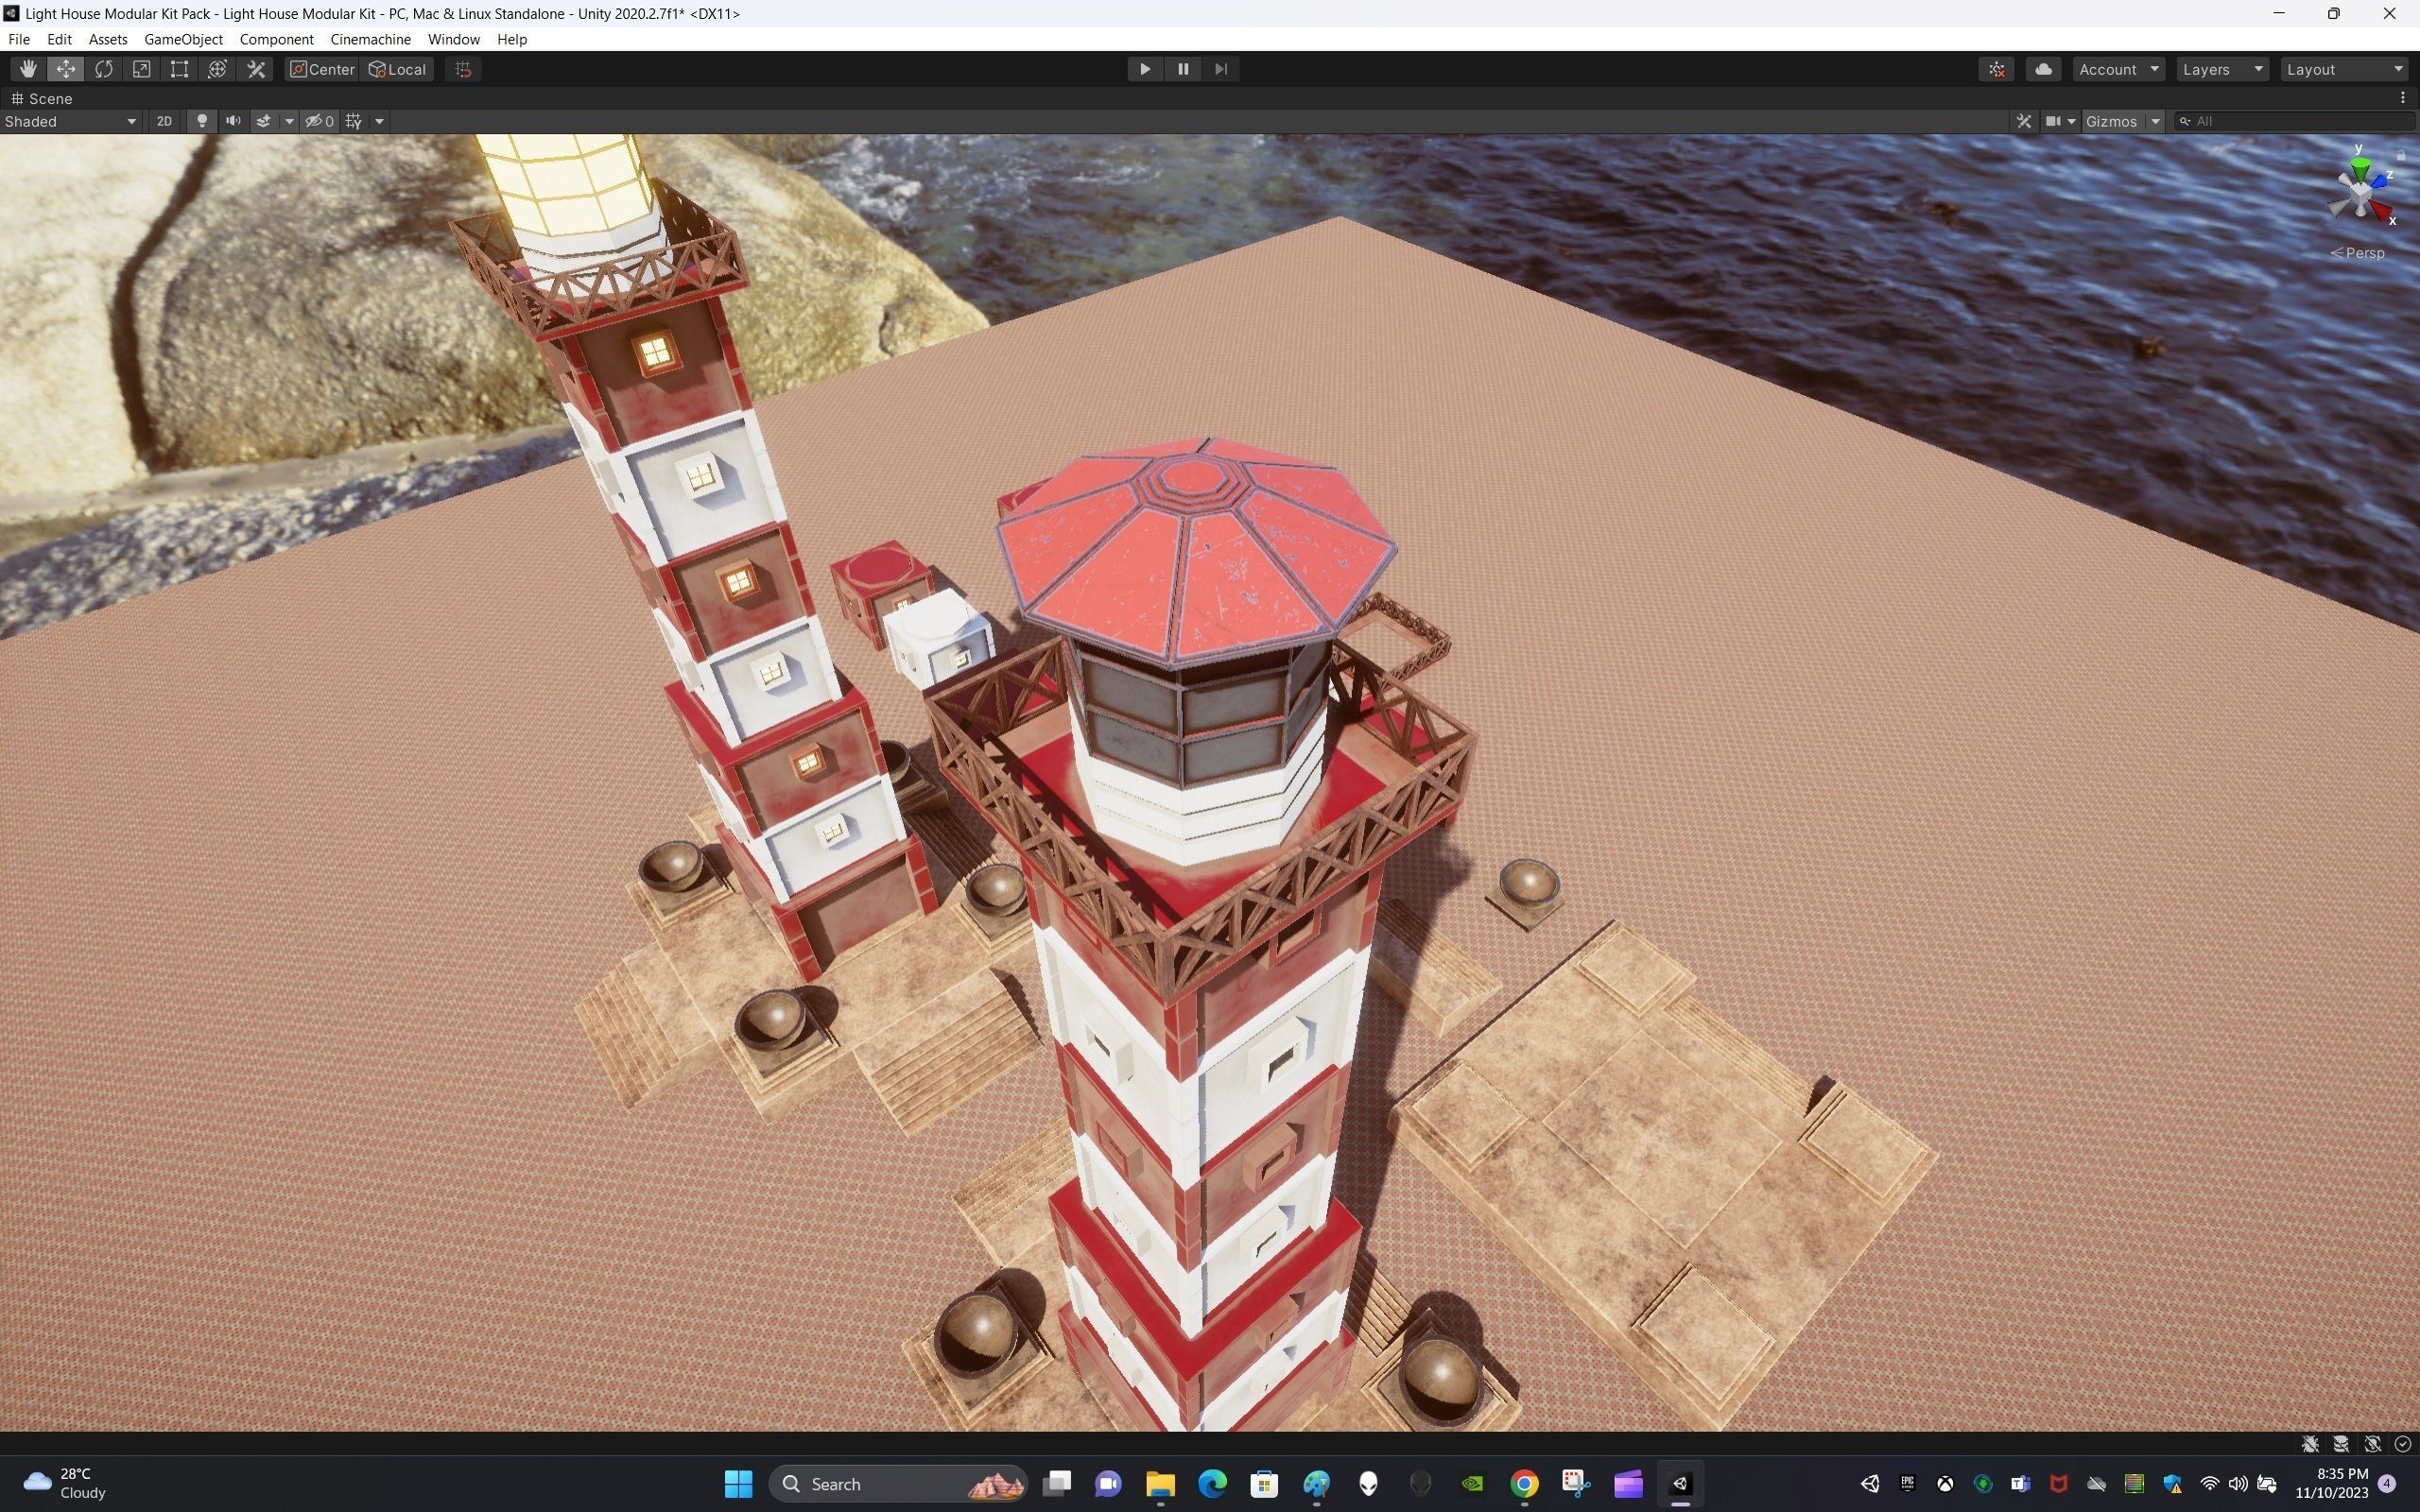Open Epic Games tray icon
2420x1512 pixels.
[x=1907, y=1484]
